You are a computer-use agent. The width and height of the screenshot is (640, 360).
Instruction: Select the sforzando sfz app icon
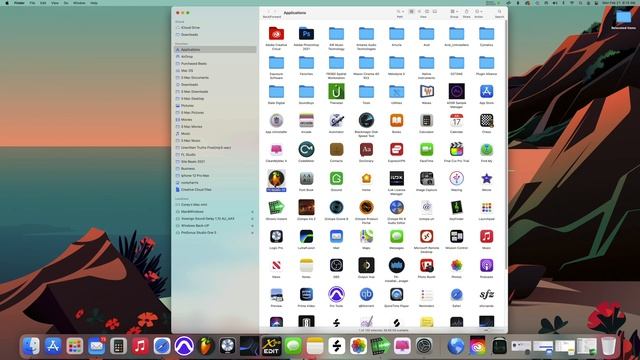(487, 294)
